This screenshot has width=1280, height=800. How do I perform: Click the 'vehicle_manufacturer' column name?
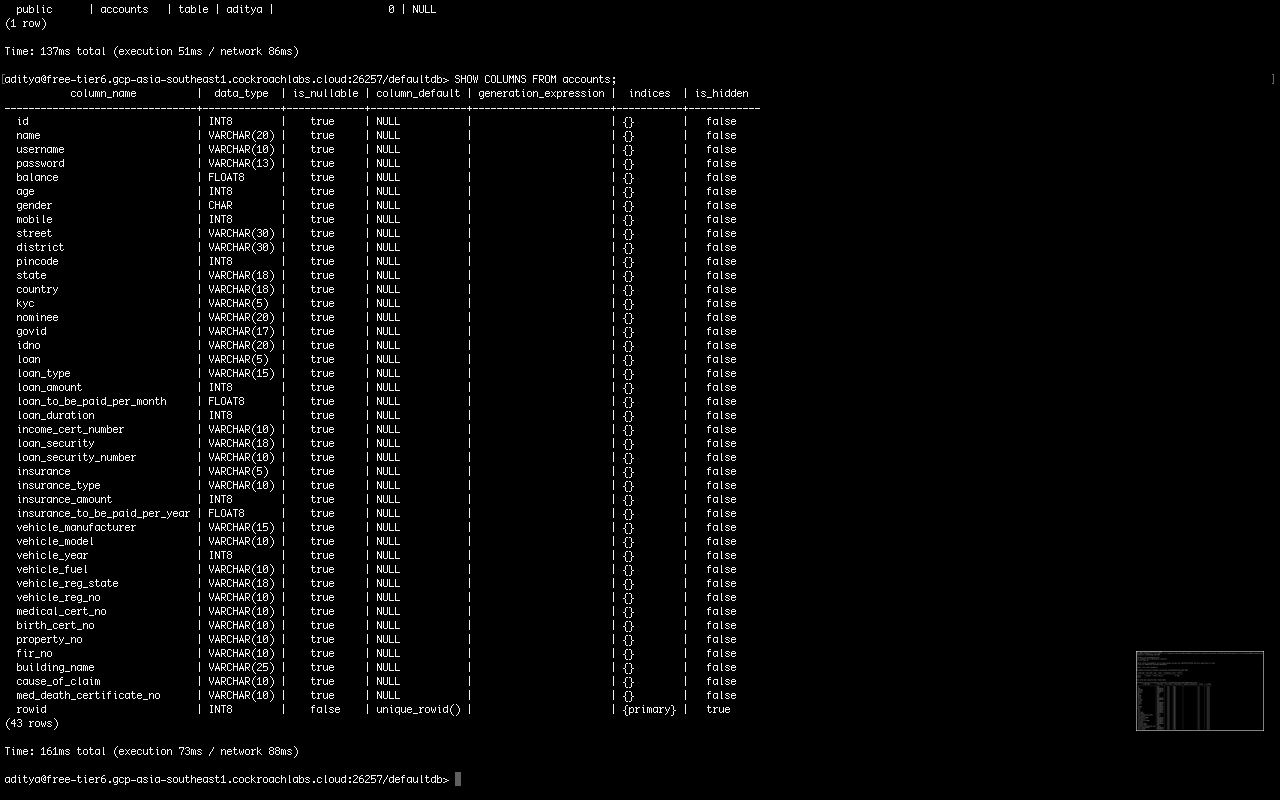click(76, 527)
